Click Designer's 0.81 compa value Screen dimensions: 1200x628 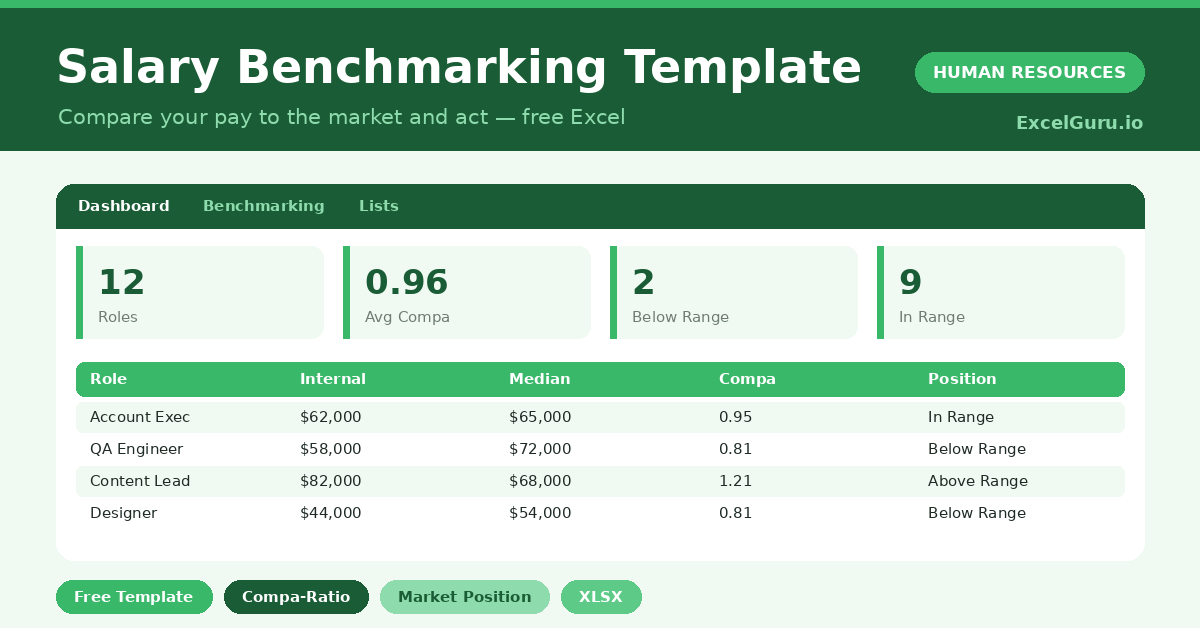[736, 513]
